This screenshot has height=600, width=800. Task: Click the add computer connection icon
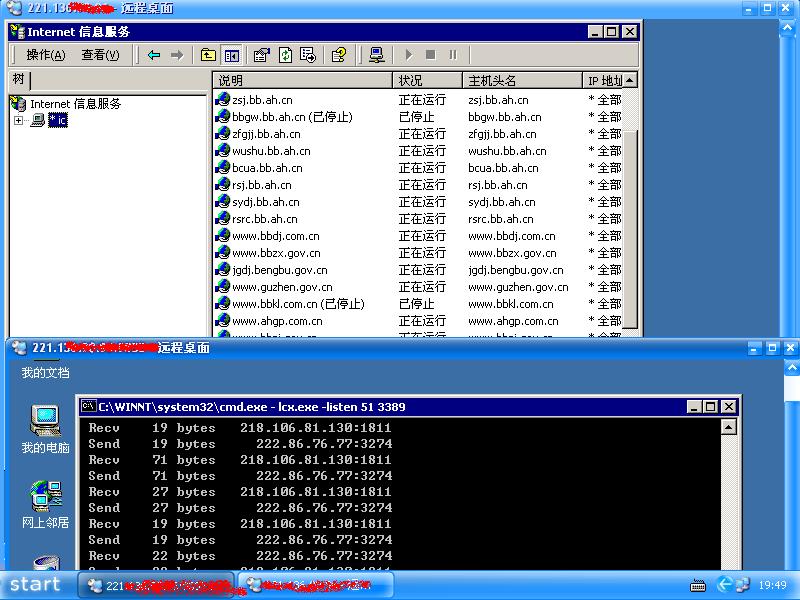click(x=376, y=55)
